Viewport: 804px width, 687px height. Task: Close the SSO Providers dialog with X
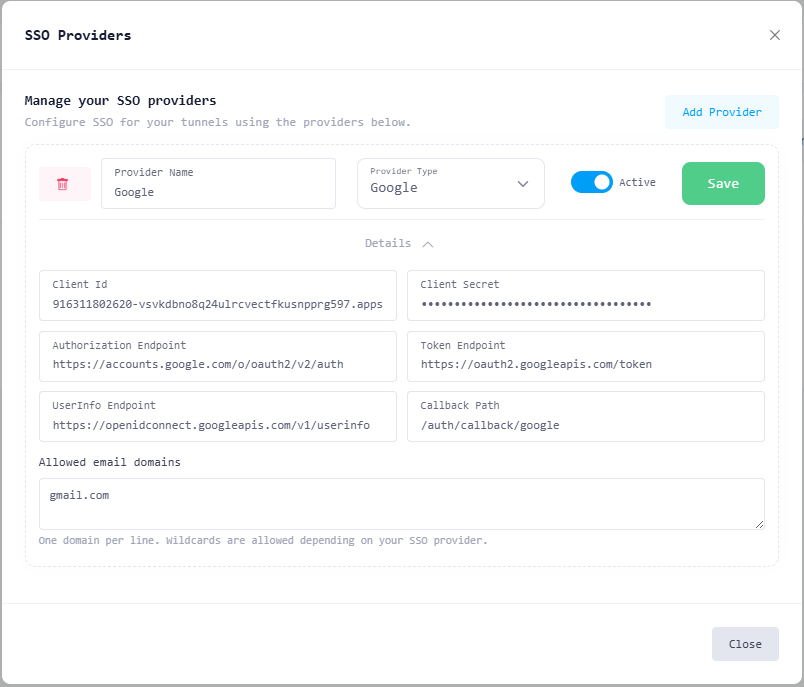pyautogui.click(x=774, y=35)
